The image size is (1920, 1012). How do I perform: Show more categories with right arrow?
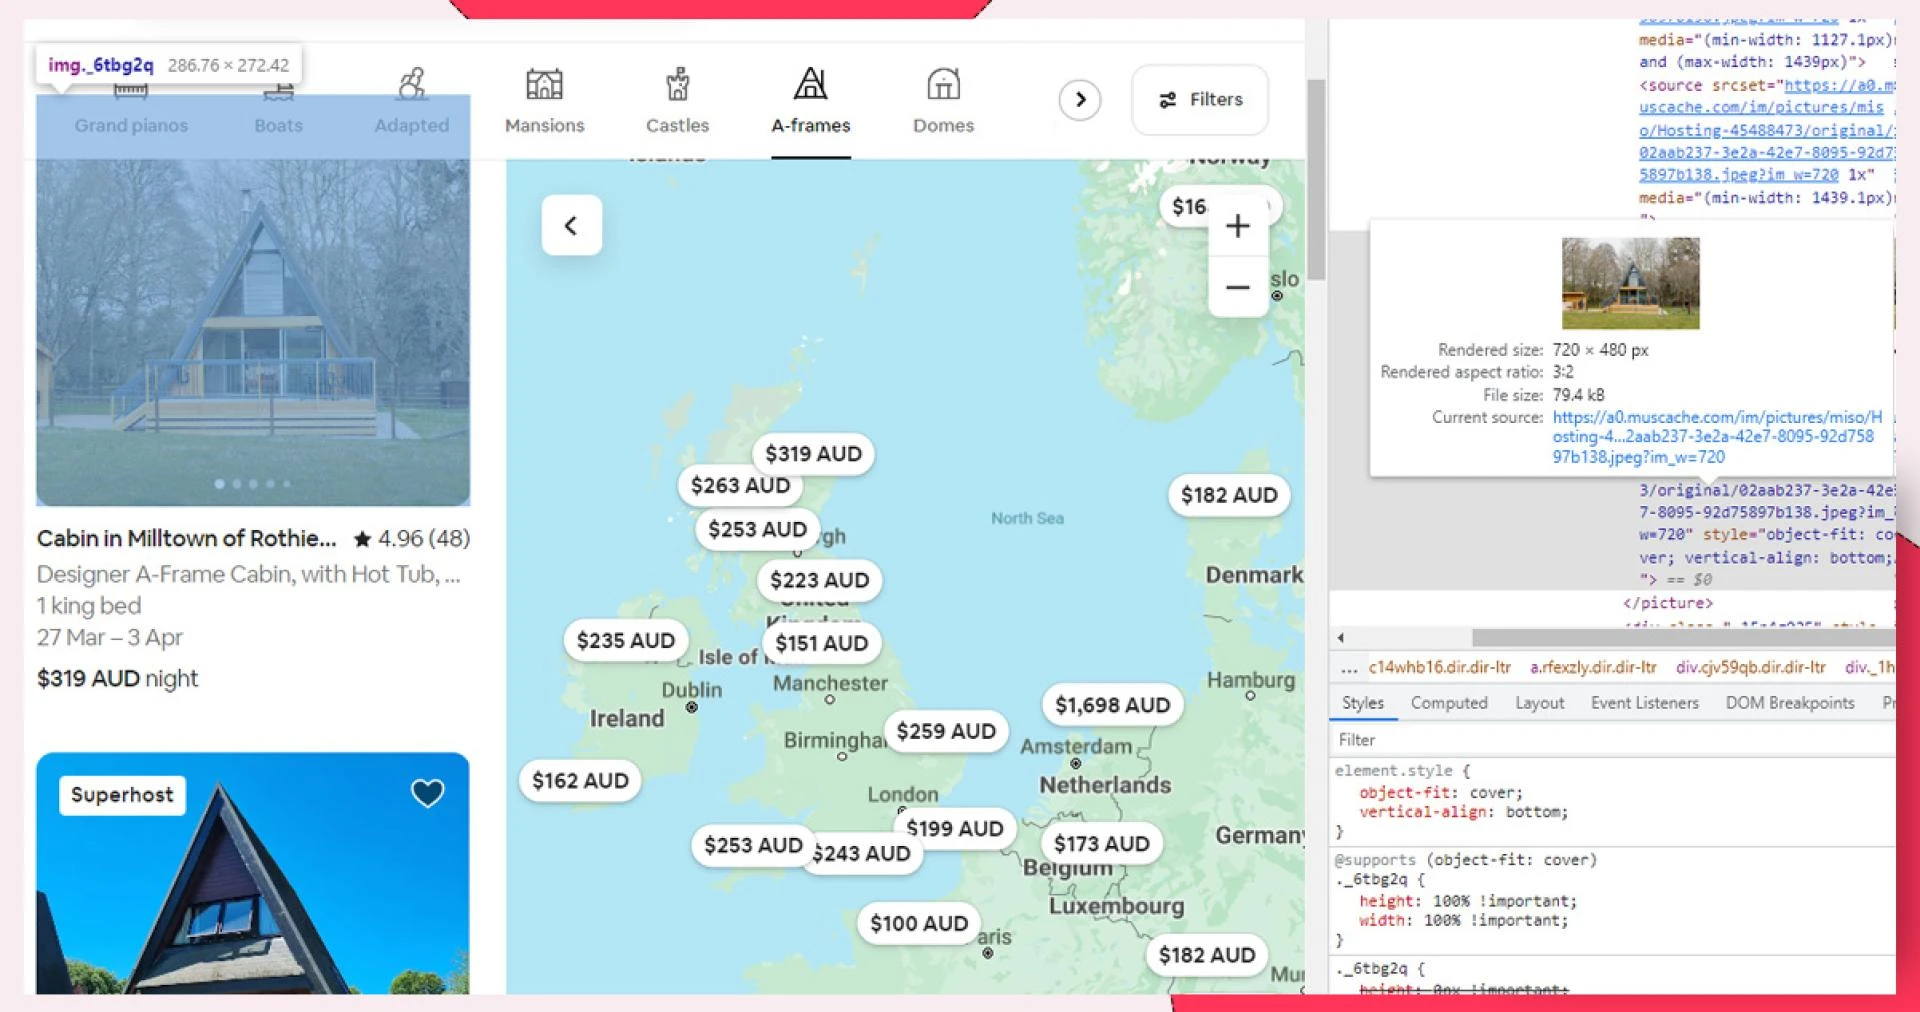click(1080, 99)
